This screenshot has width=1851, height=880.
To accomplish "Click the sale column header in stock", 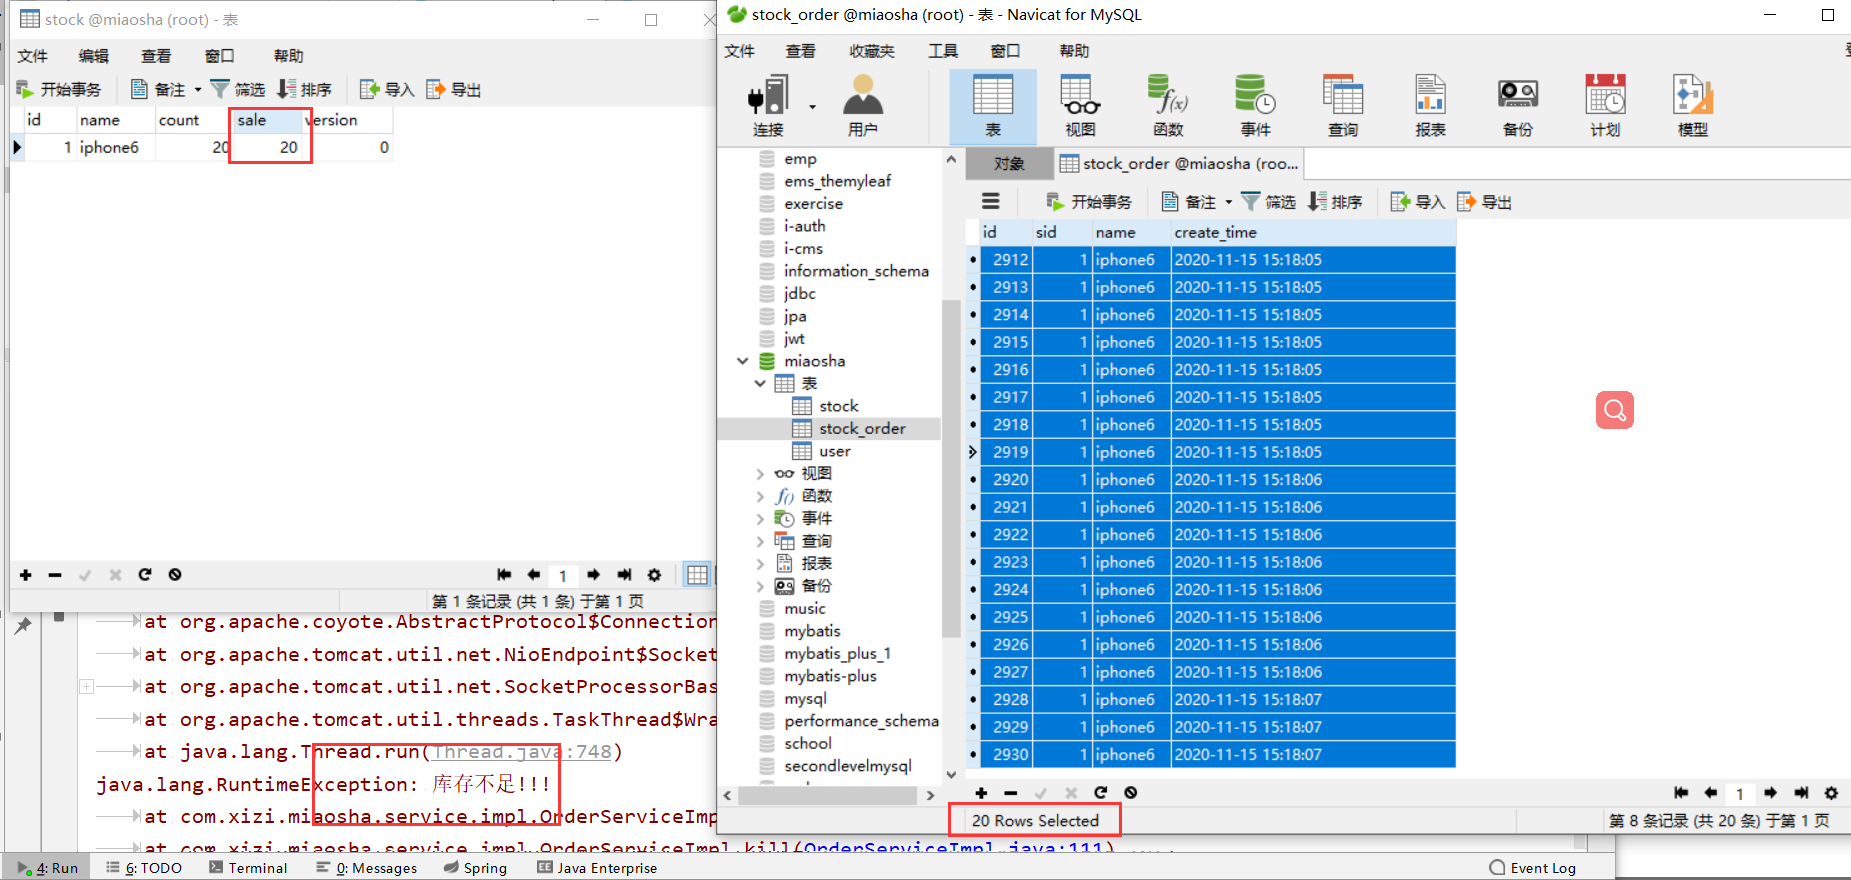I will pos(266,120).
